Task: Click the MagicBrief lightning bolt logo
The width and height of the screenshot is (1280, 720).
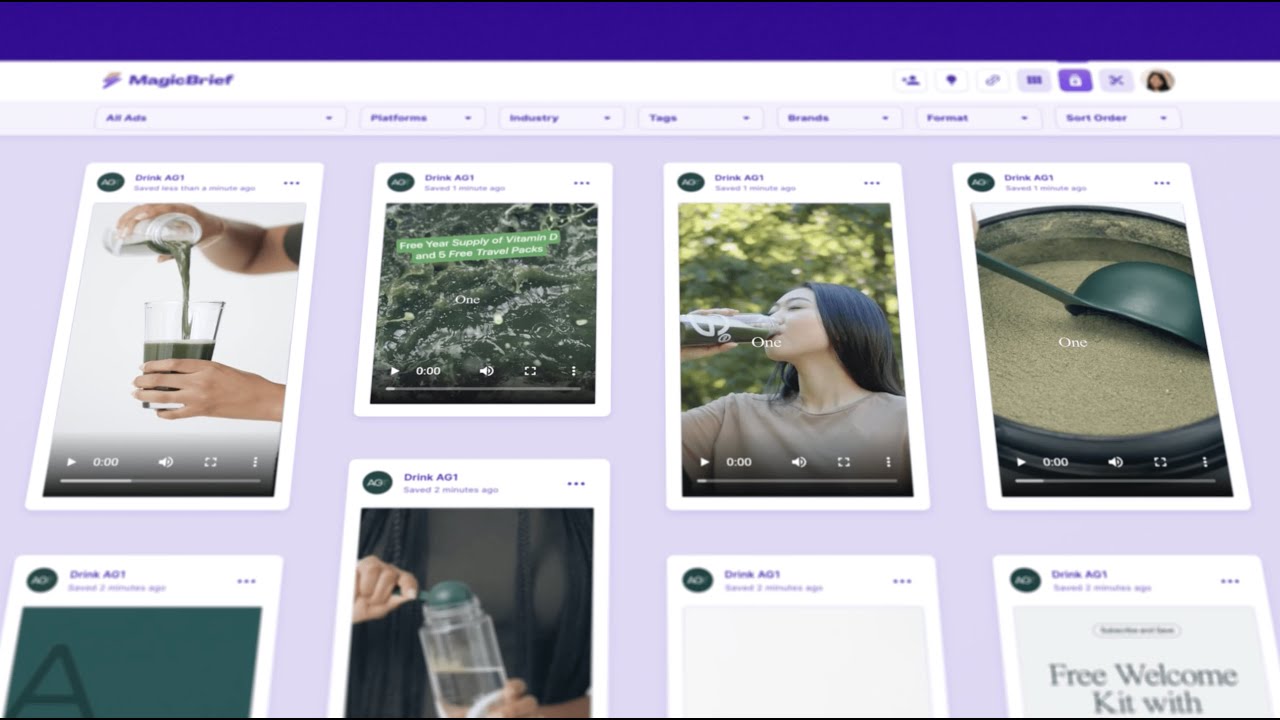Action: coord(110,80)
